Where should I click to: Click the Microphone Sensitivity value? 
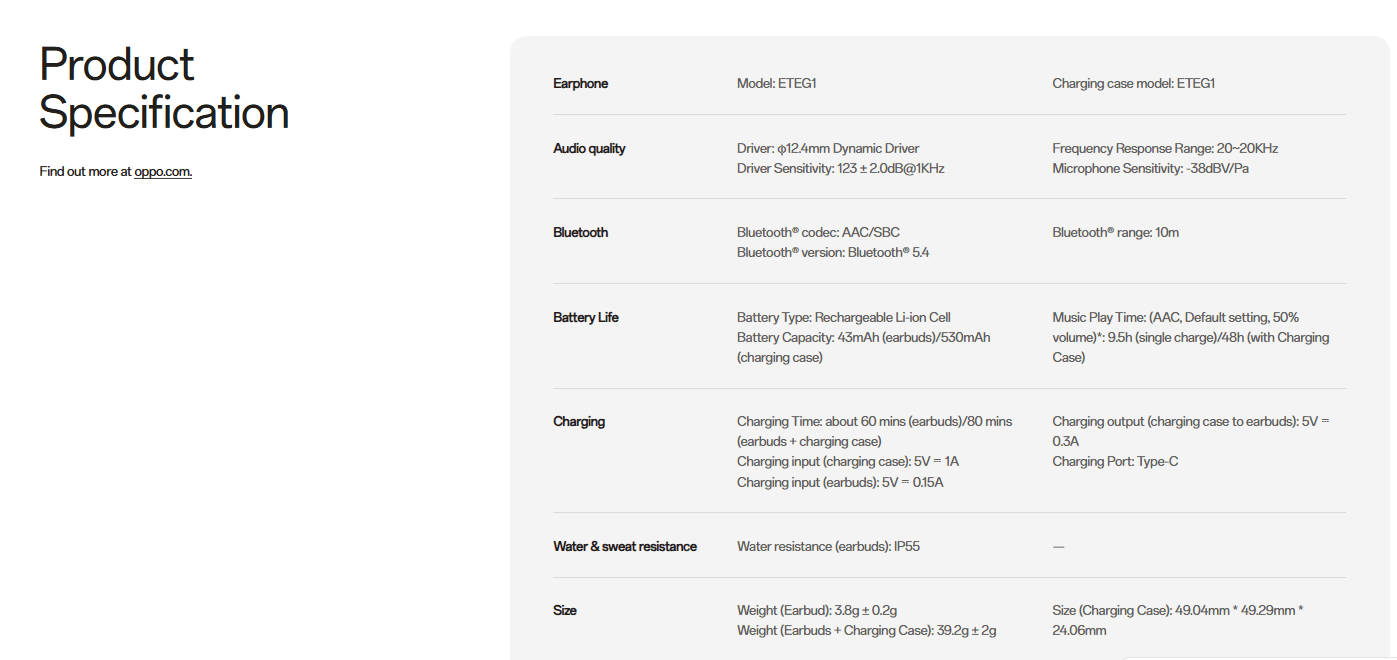[x=1150, y=169]
